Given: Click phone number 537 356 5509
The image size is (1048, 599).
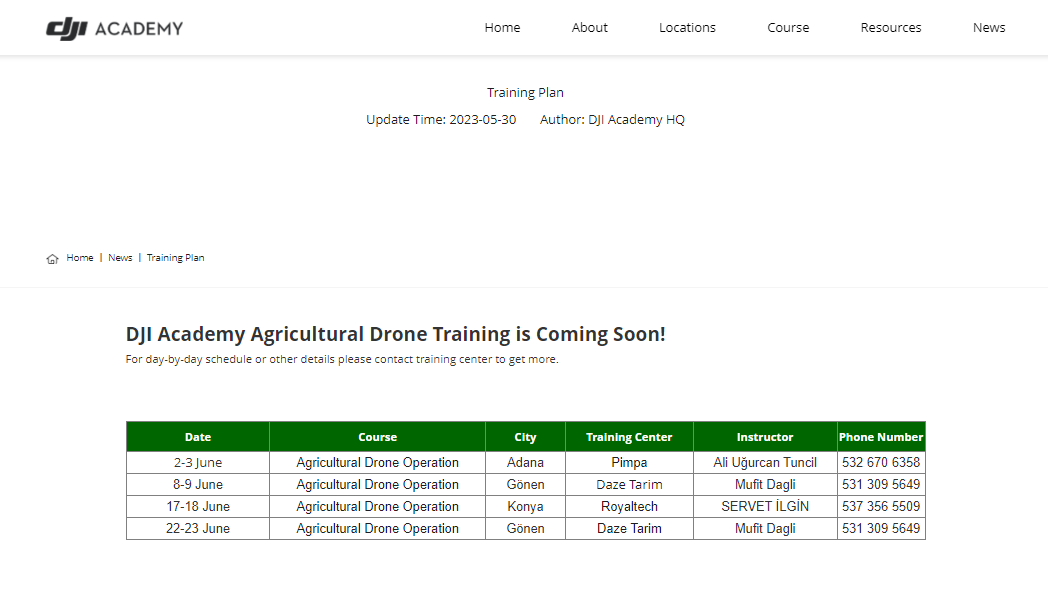Looking at the screenshot, I should pyautogui.click(x=881, y=507).
